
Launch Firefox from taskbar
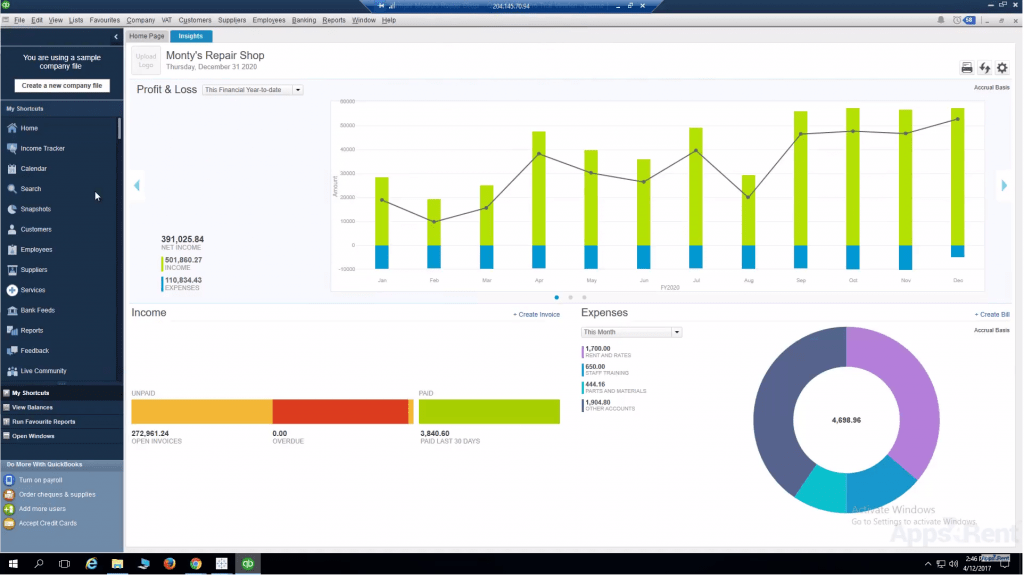(x=169, y=564)
